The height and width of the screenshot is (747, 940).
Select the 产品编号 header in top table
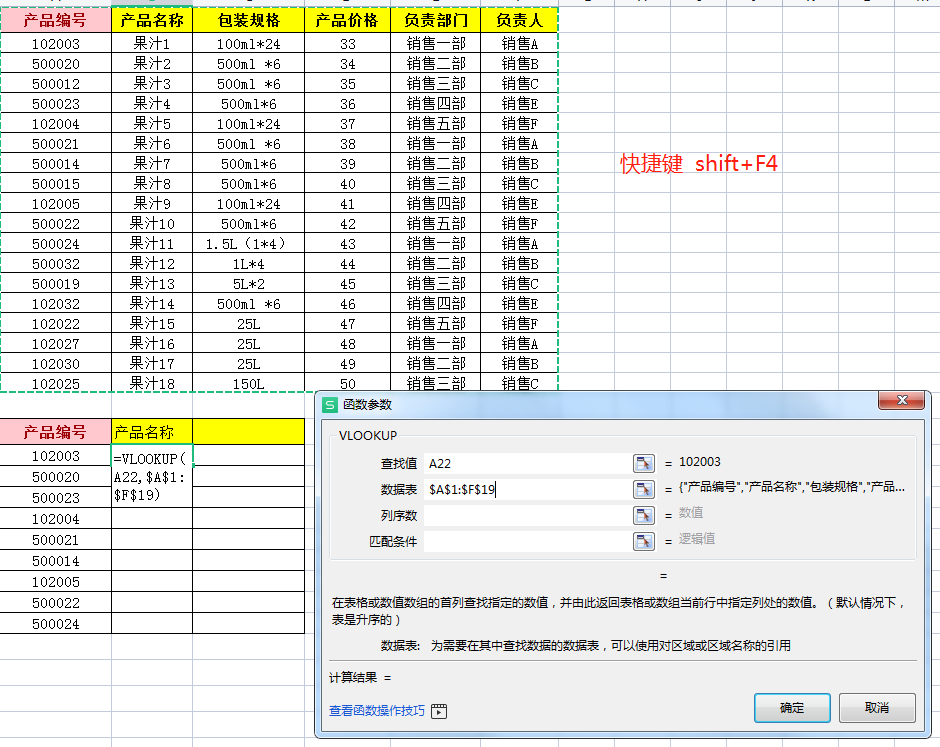[x=55, y=20]
